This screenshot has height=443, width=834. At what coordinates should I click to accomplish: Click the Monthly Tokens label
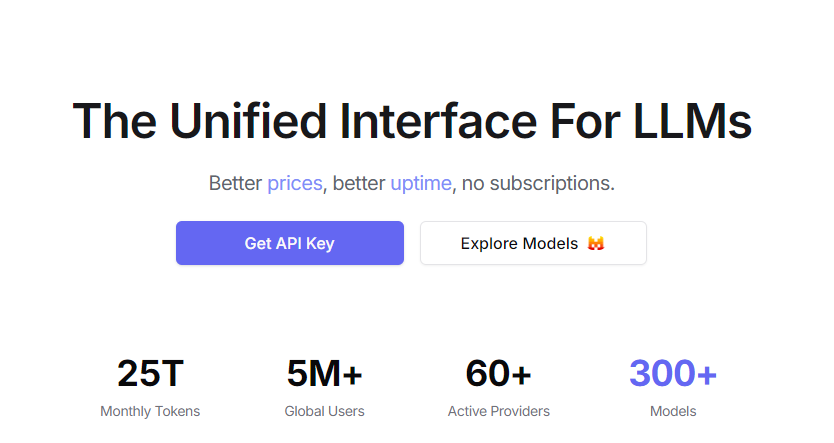[150, 411]
